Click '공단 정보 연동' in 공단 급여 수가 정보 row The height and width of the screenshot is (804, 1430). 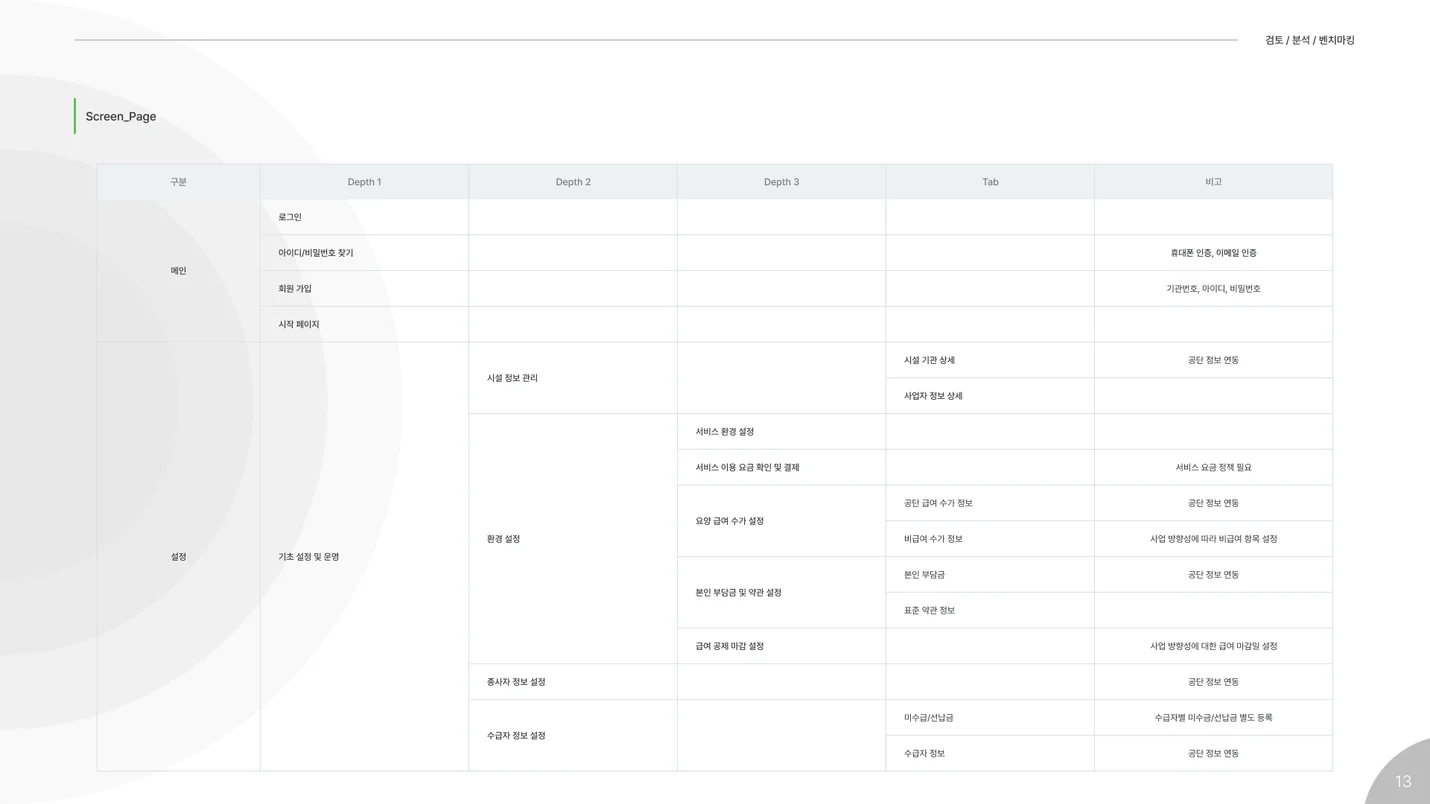point(1213,503)
